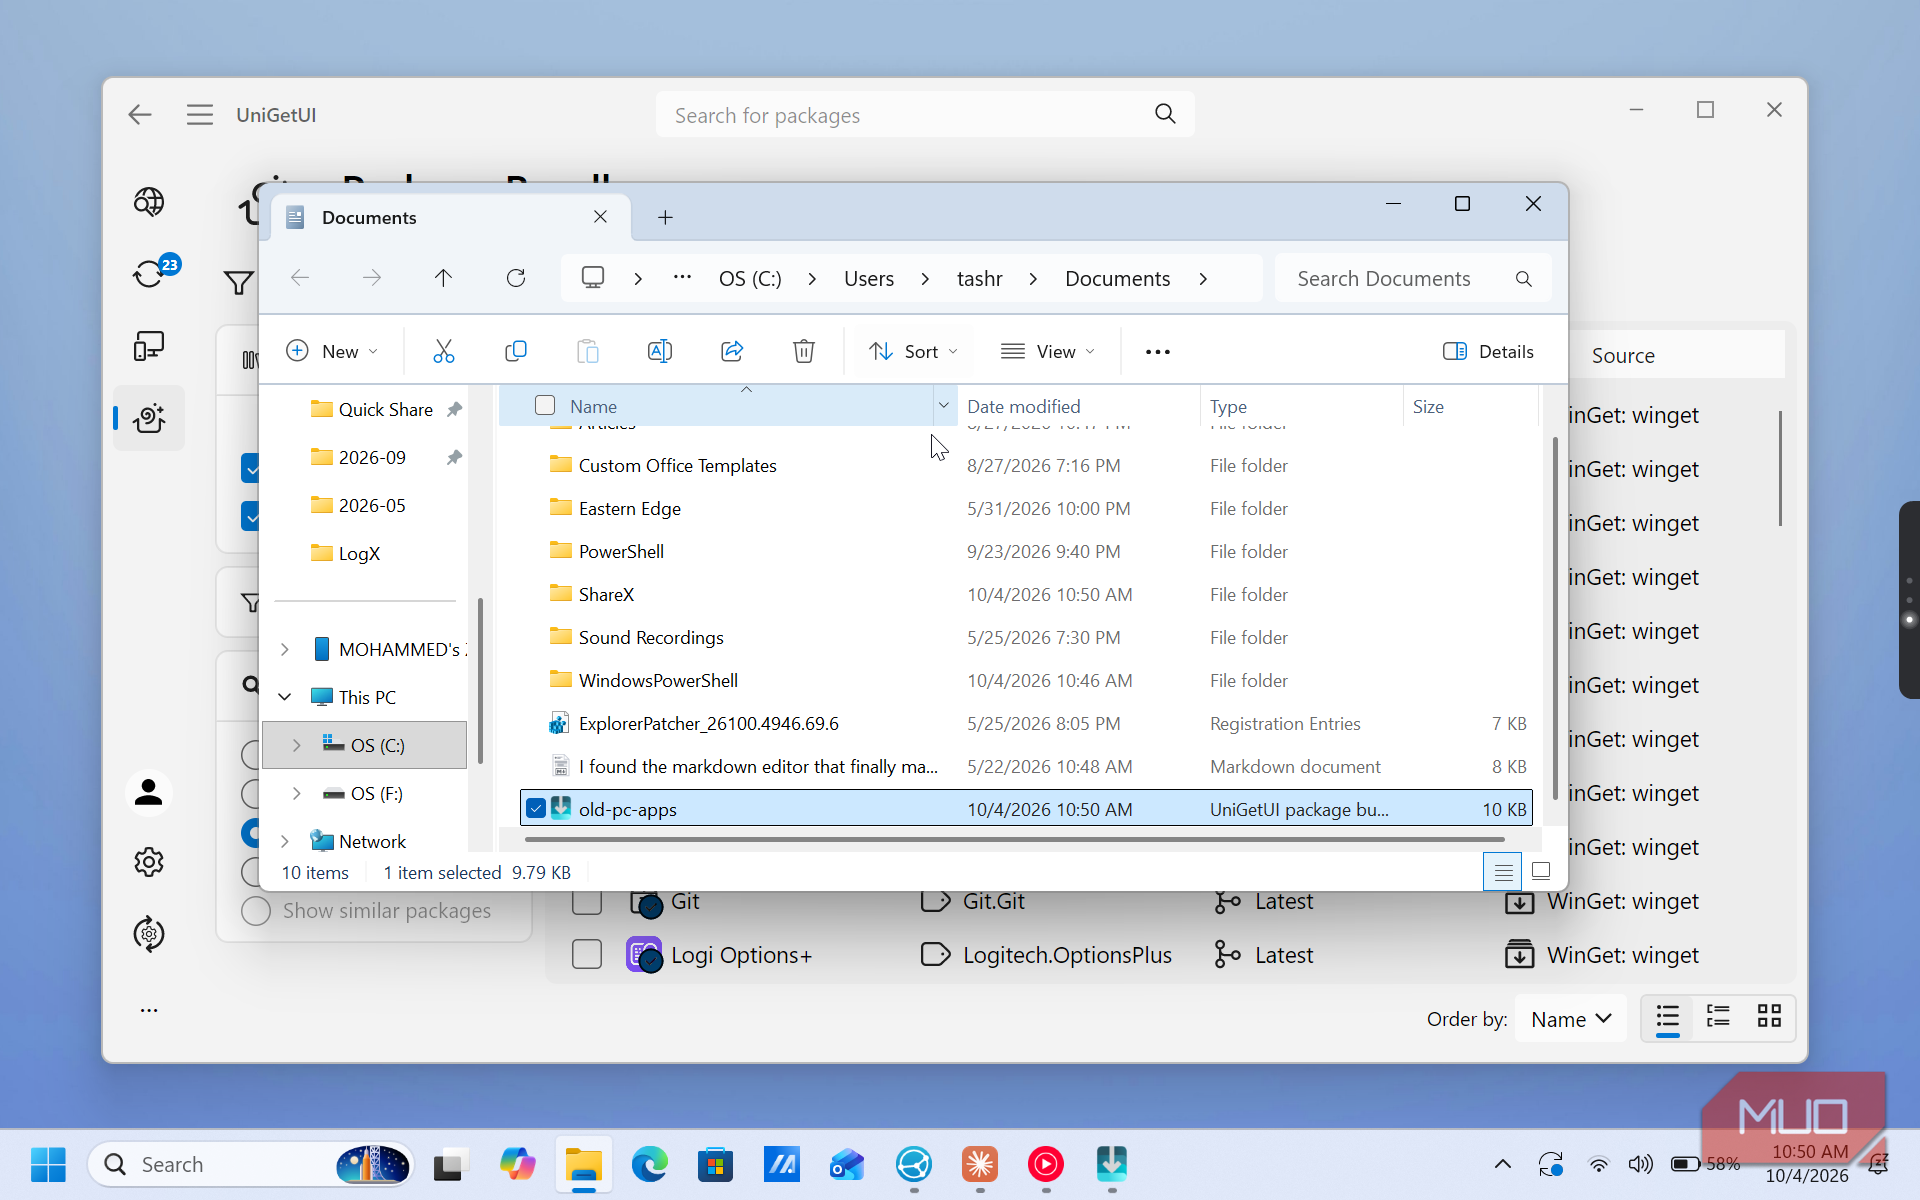The width and height of the screenshot is (1920, 1200).
Task: Open the Sort dropdown menu
Action: [x=913, y=351]
